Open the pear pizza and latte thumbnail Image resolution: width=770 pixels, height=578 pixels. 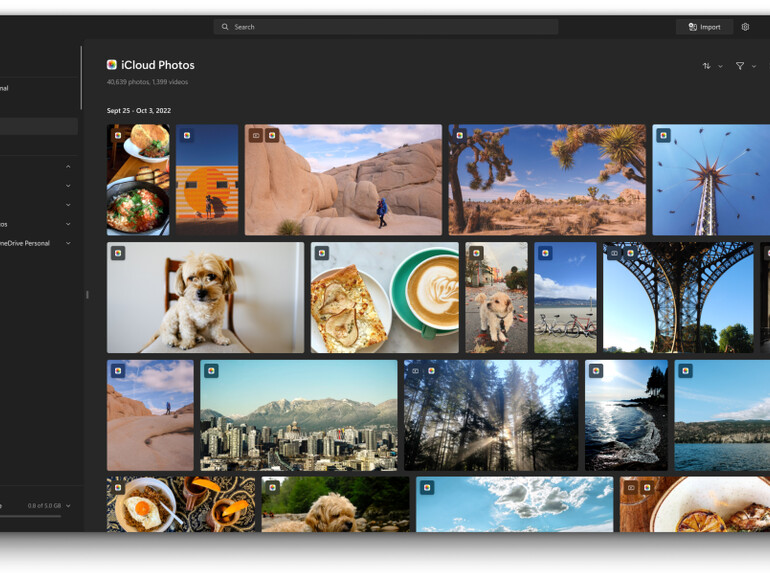385,298
